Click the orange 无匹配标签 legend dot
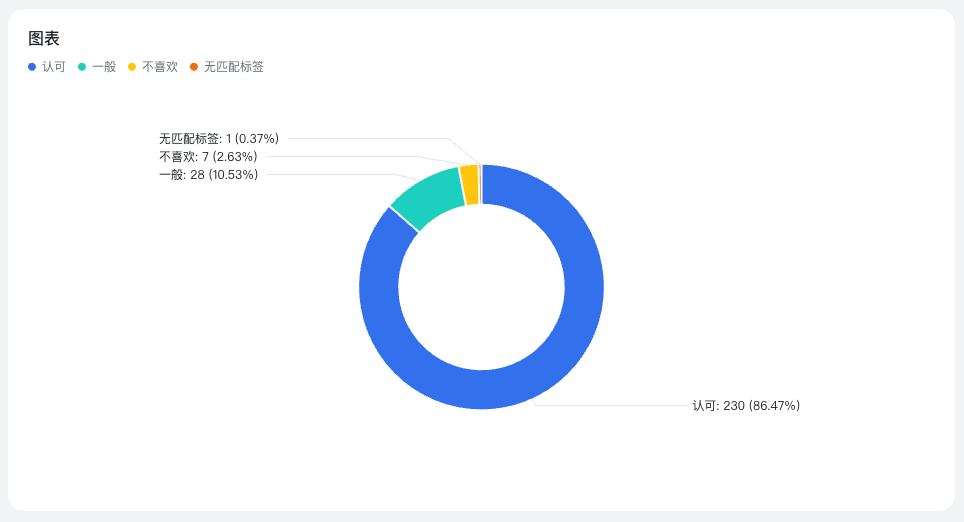Image resolution: width=964 pixels, height=522 pixels. [194, 67]
